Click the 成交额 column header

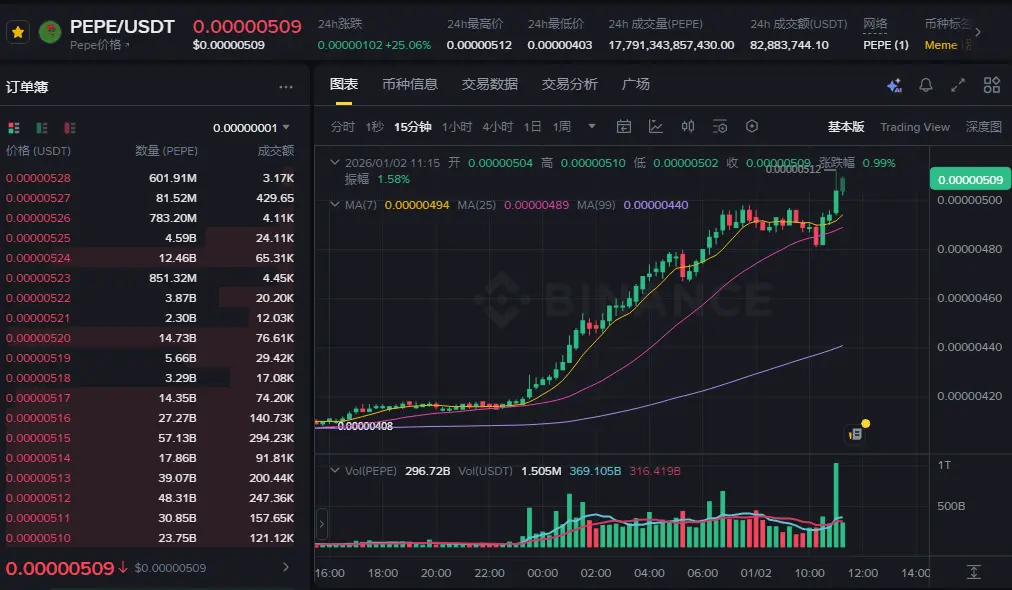click(276, 151)
